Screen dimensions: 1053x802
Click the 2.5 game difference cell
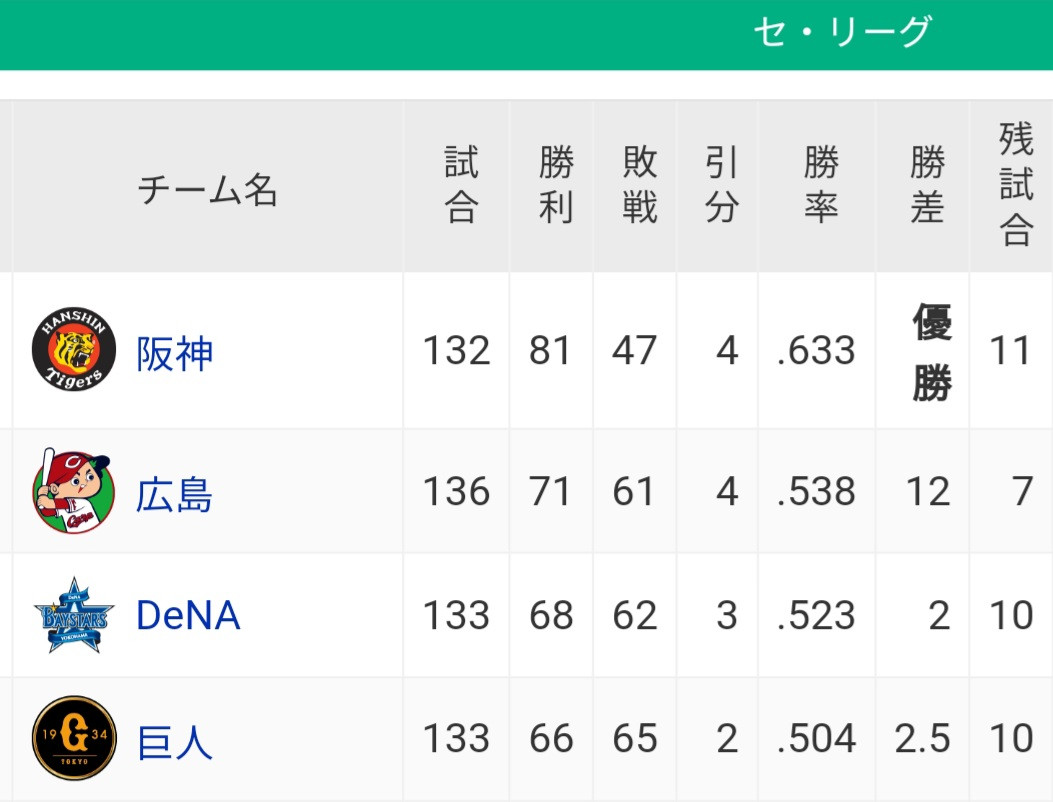click(x=922, y=738)
